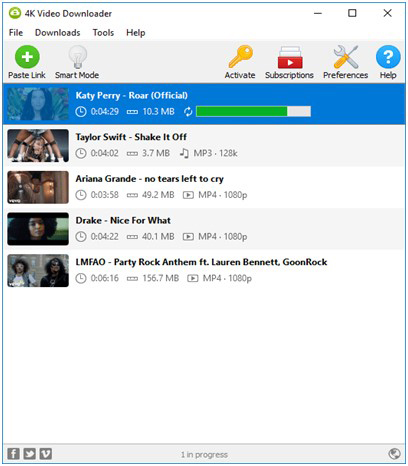Viewport: 408px width, 466px height.
Task: Click title 'Ariana Grande - no tears left to cry'
Action: click(150, 179)
